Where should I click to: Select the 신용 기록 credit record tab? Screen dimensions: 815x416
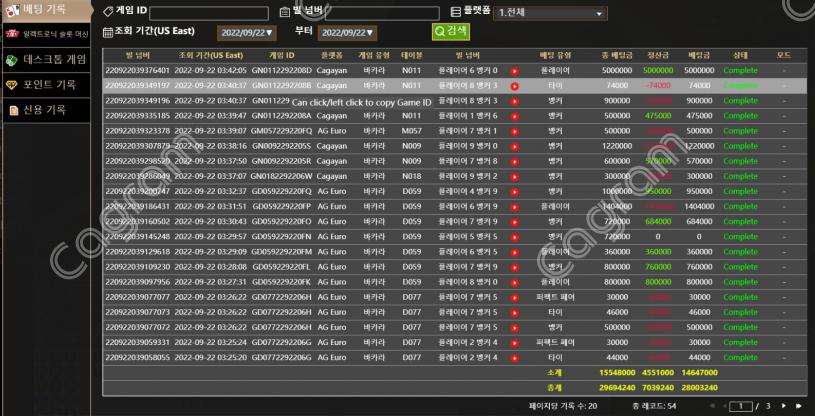point(47,110)
